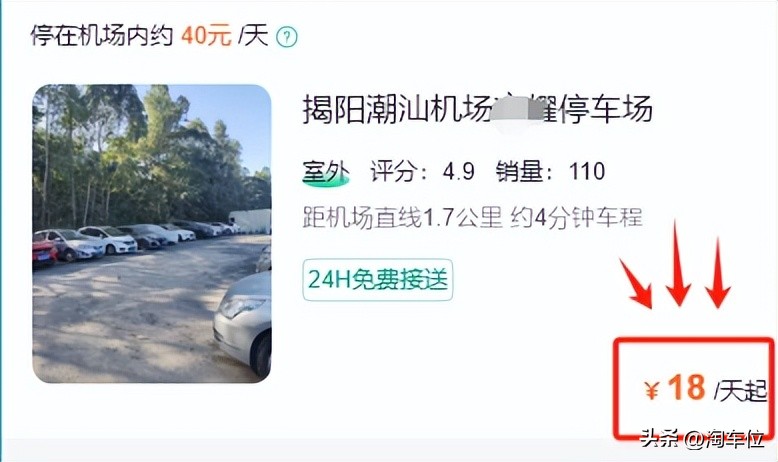This screenshot has height=462, width=778.
Task: Click the left red arrow annotation
Action: [637, 284]
